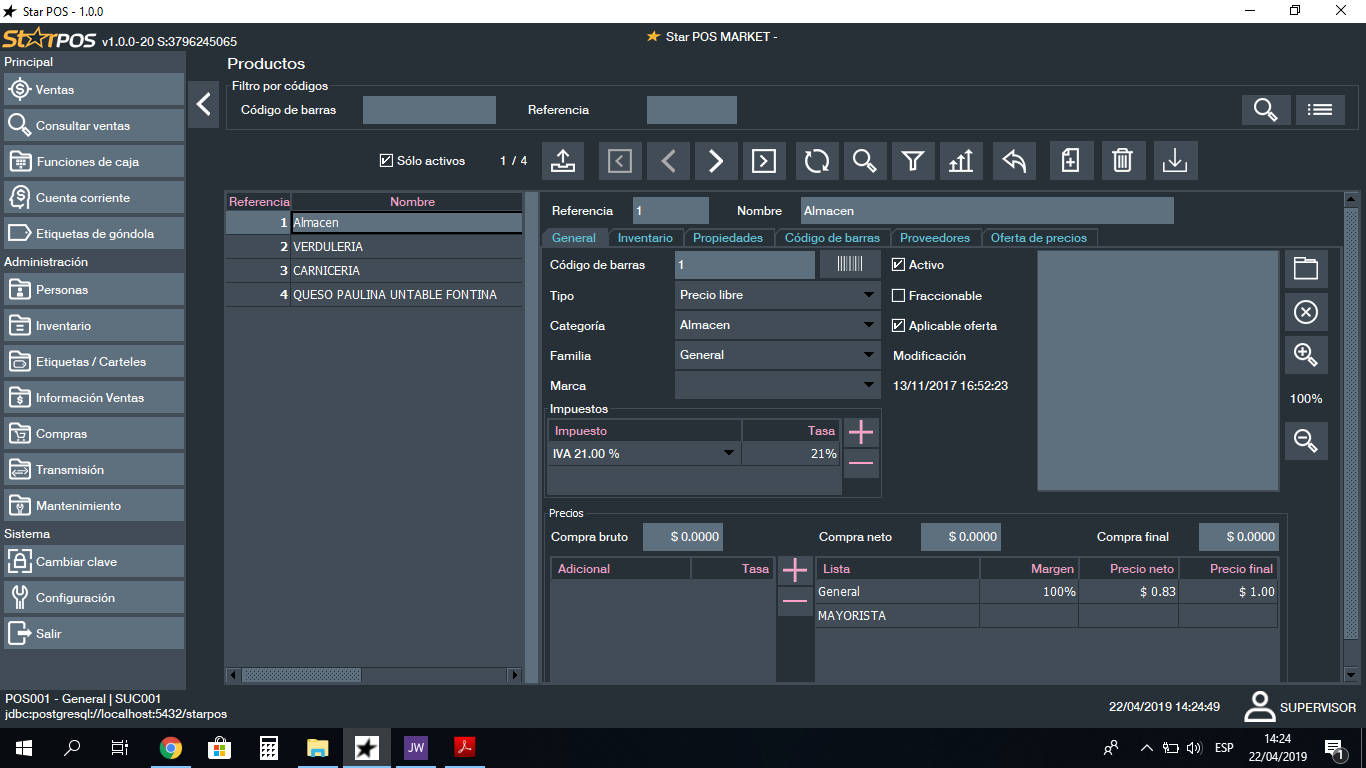This screenshot has width=1366, height=768.
Task: Click the new product document icon
Action: [x=1070, y=161]
